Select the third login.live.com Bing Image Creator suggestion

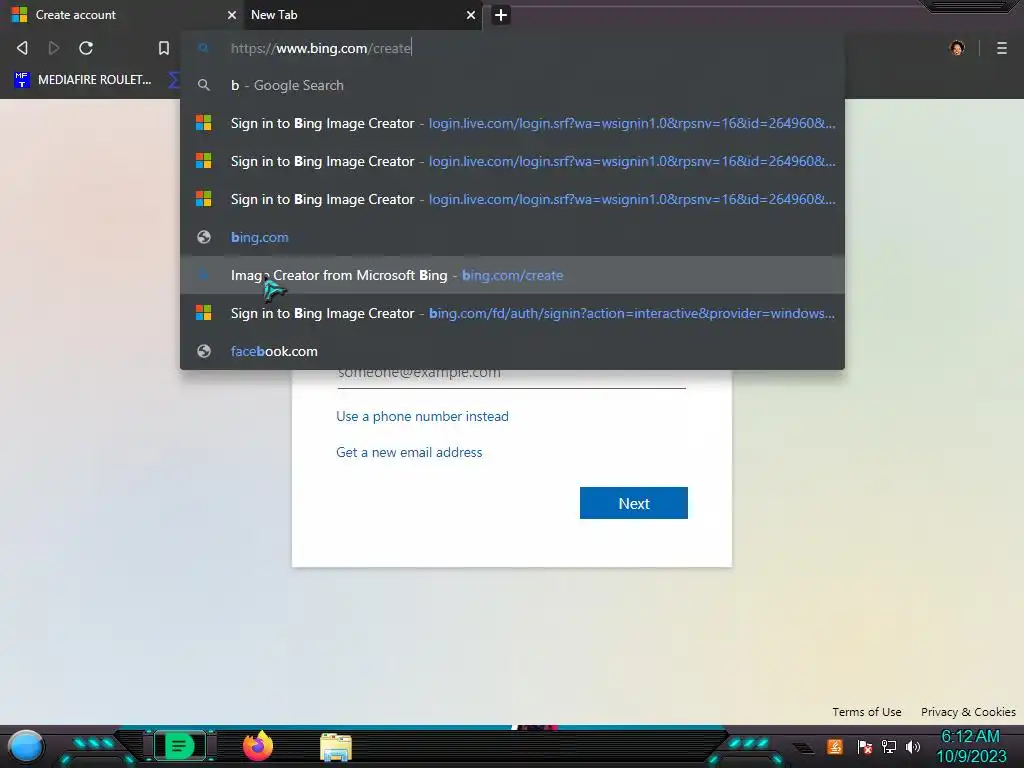(x=513, y=199)
